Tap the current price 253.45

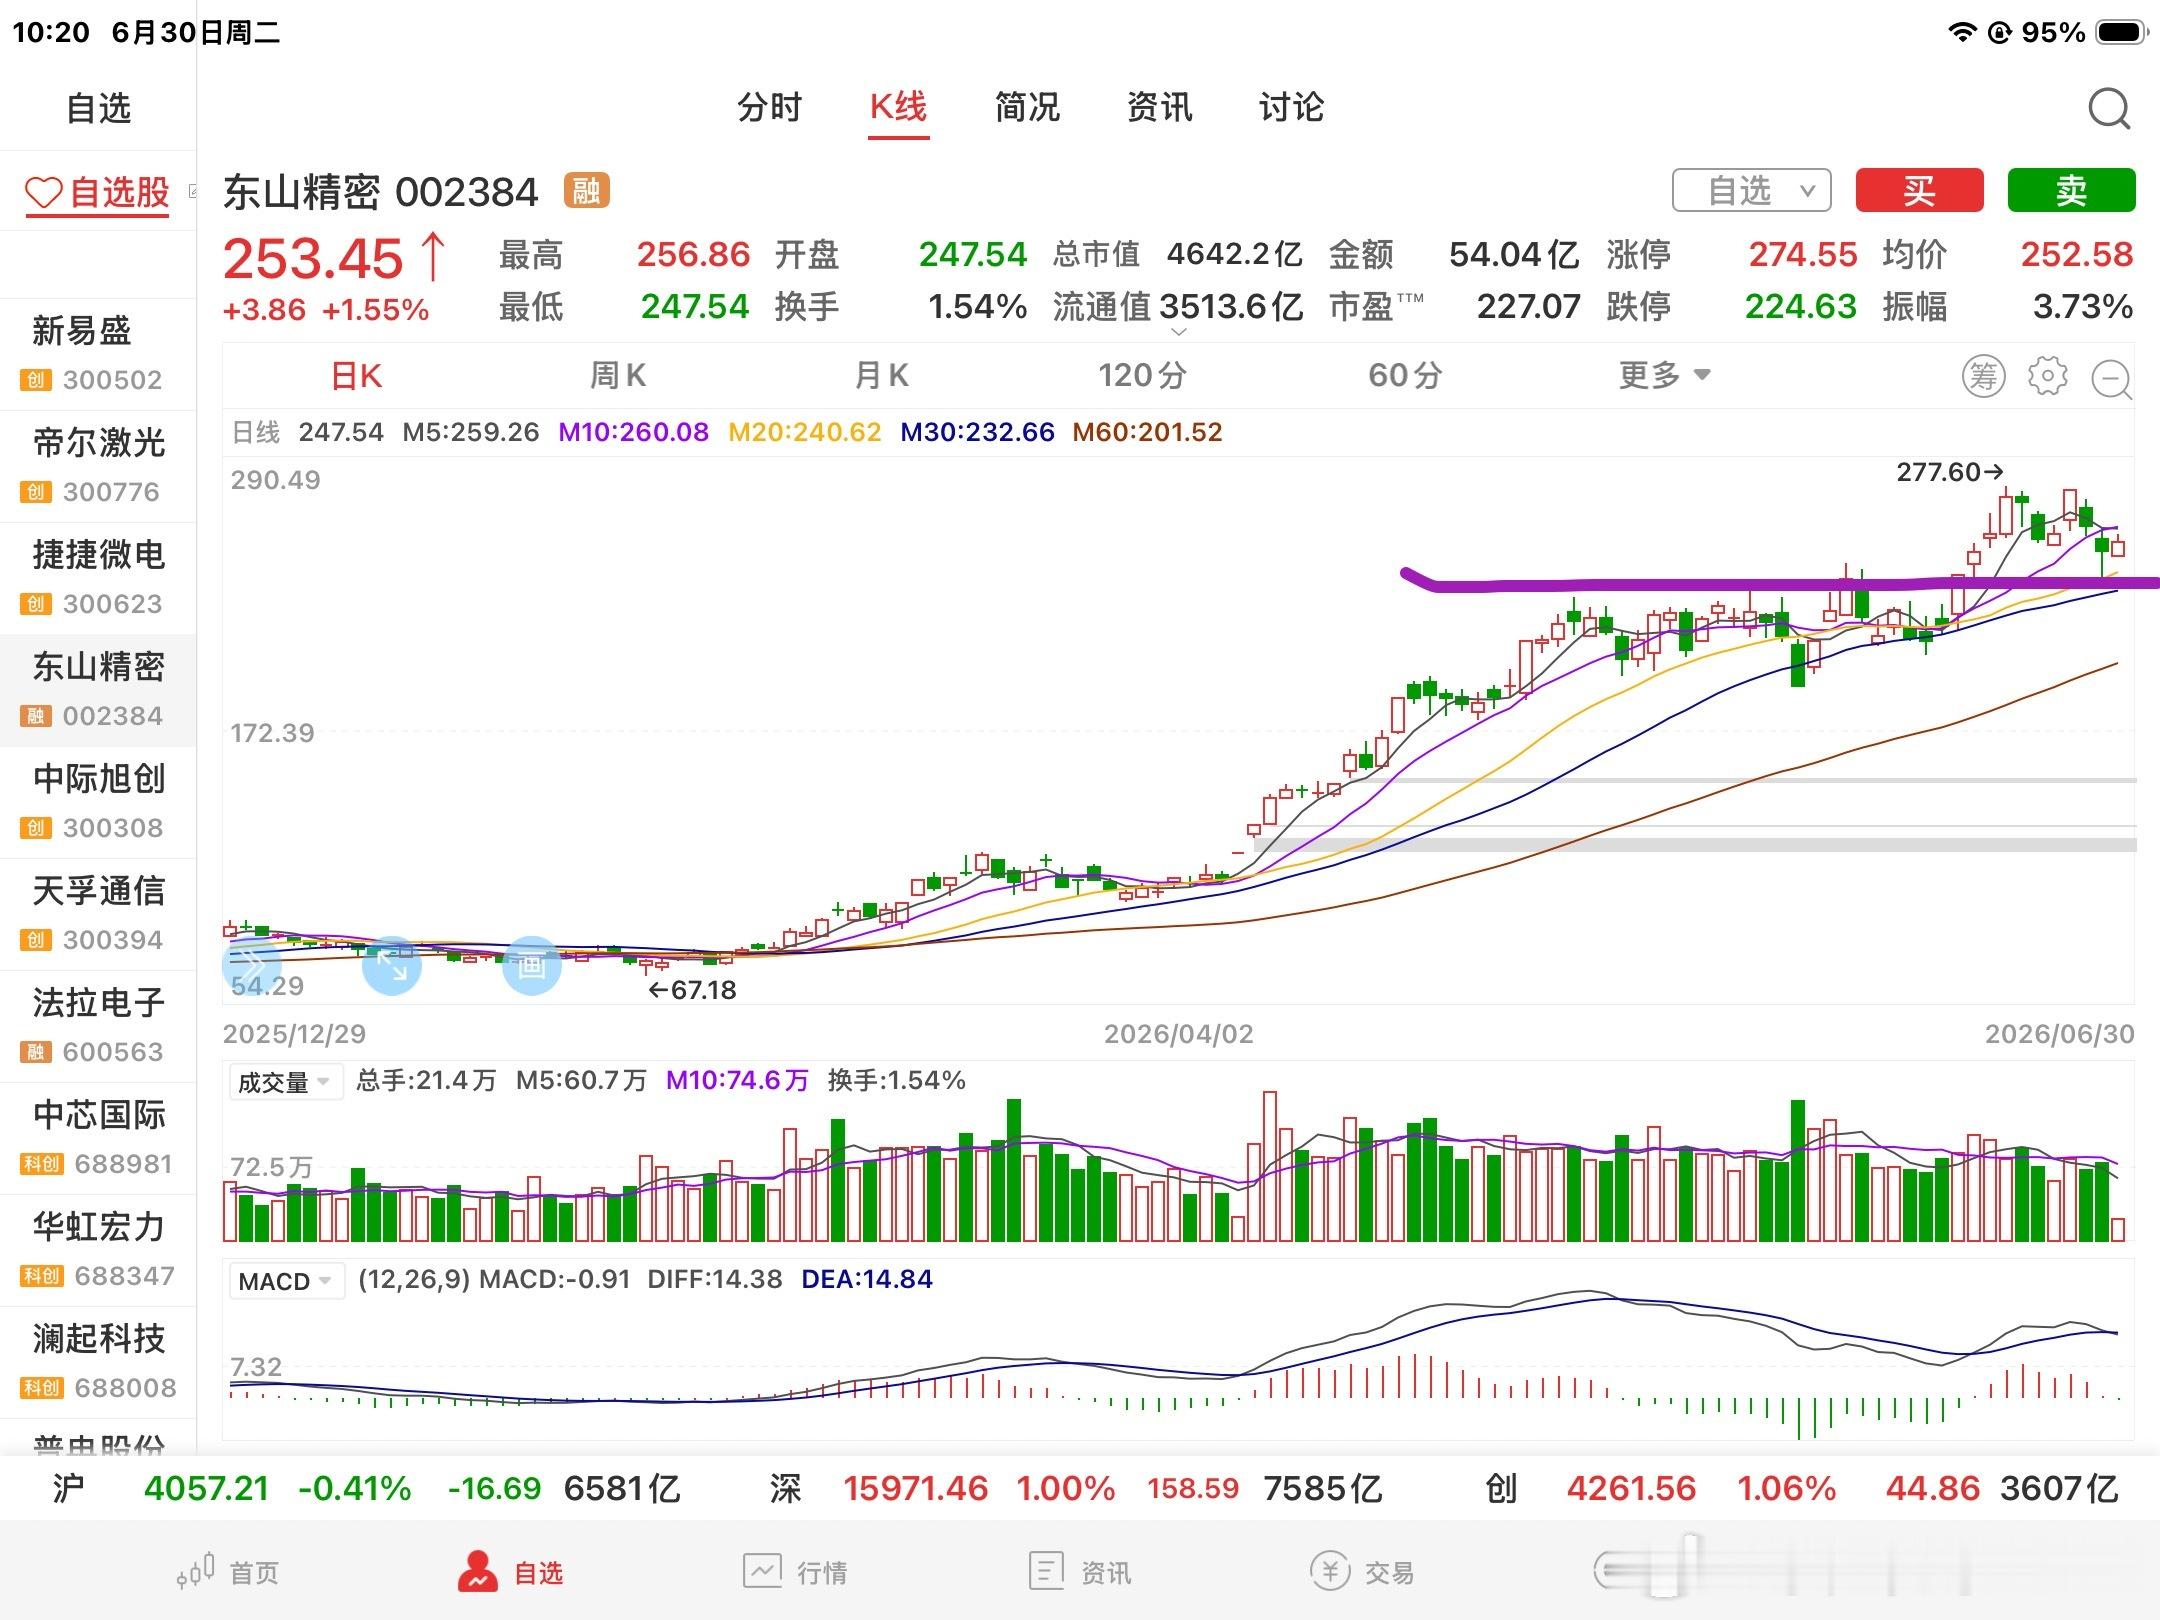[312, 259]
